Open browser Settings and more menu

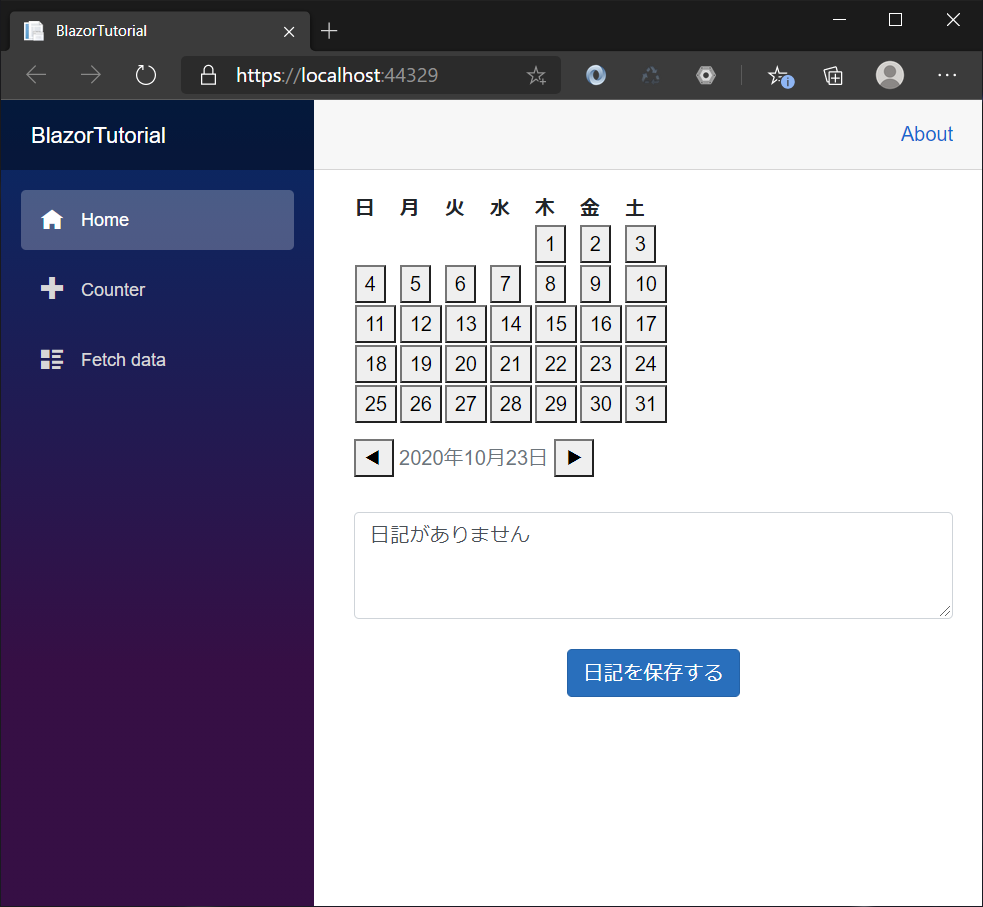point(947,75)
